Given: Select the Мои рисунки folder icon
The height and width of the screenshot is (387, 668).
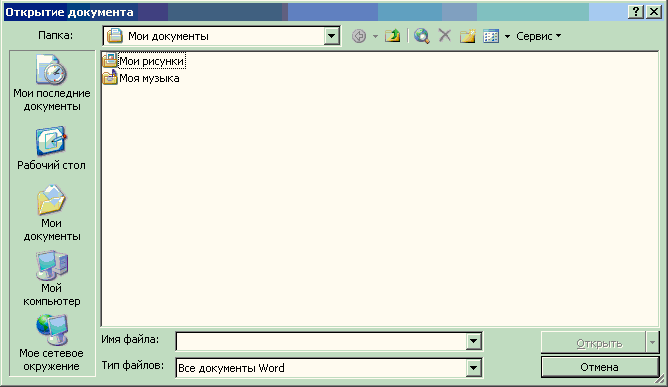Looking at the screenshot, I should point(110,61).
